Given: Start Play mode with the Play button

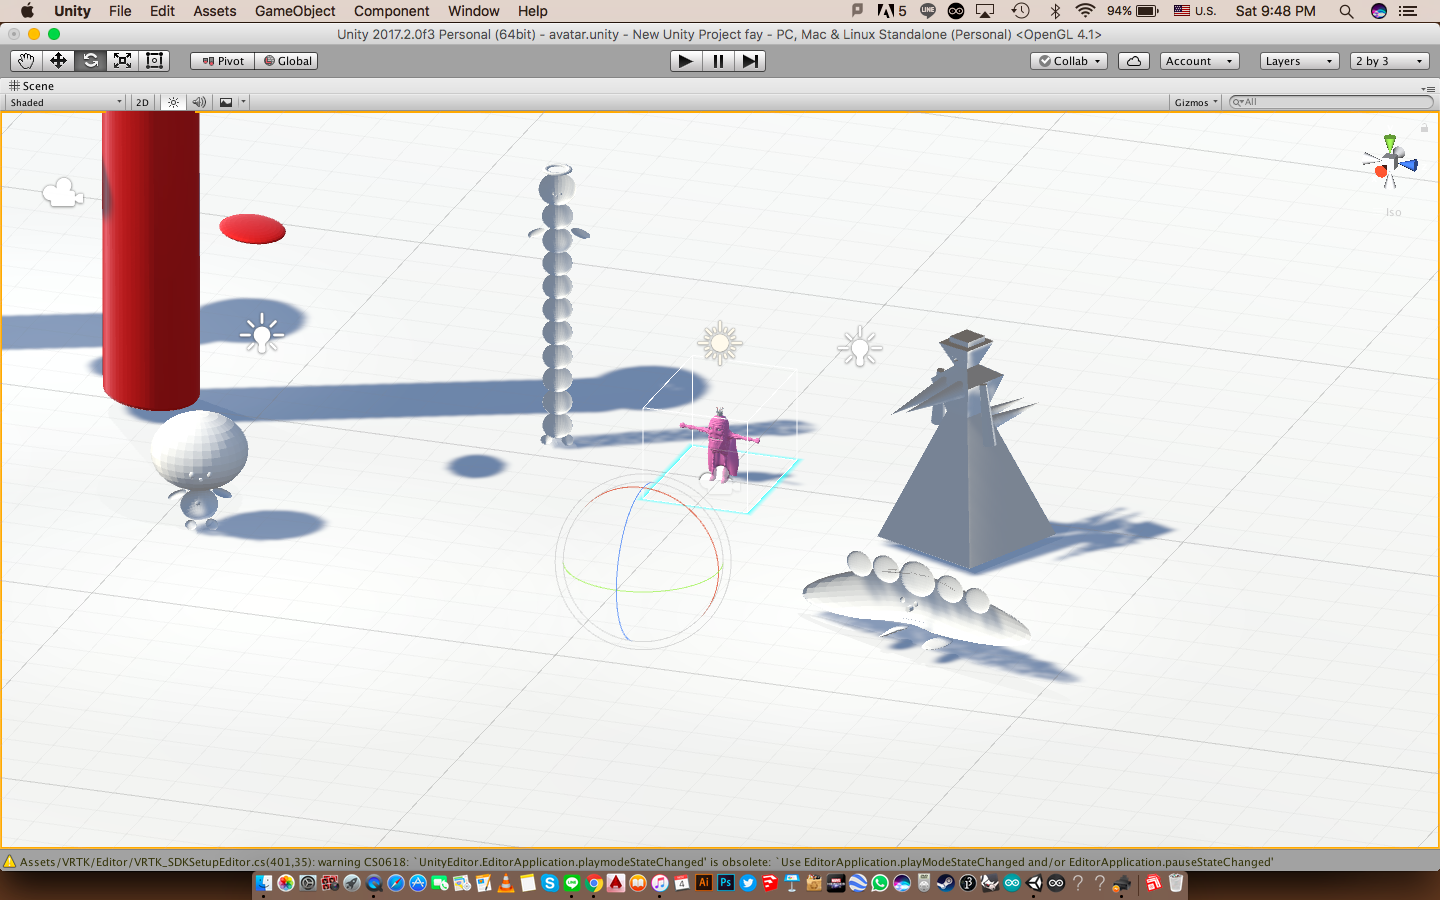Looking at the screenshot, I should pyautogui.click(x=685, y=61).
